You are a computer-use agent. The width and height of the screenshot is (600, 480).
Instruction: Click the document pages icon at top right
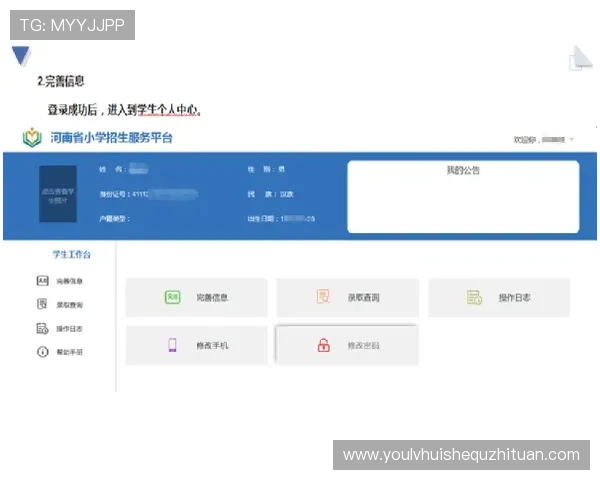580,58
